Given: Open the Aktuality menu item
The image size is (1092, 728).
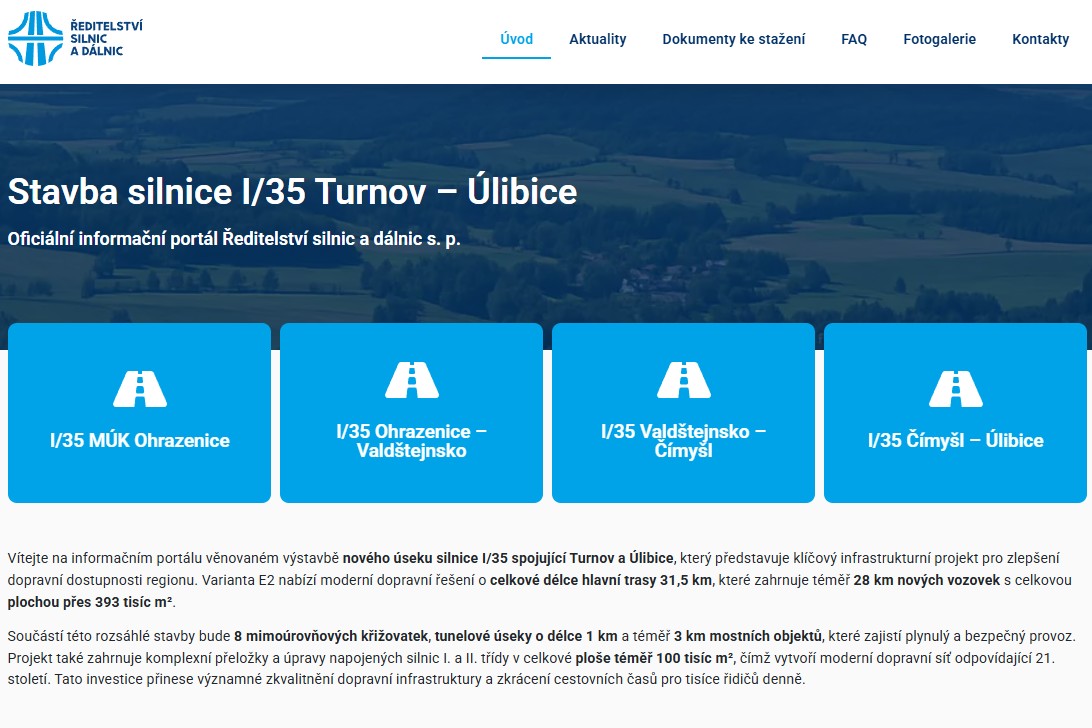Looking at the screenshot, I should 597,40.
